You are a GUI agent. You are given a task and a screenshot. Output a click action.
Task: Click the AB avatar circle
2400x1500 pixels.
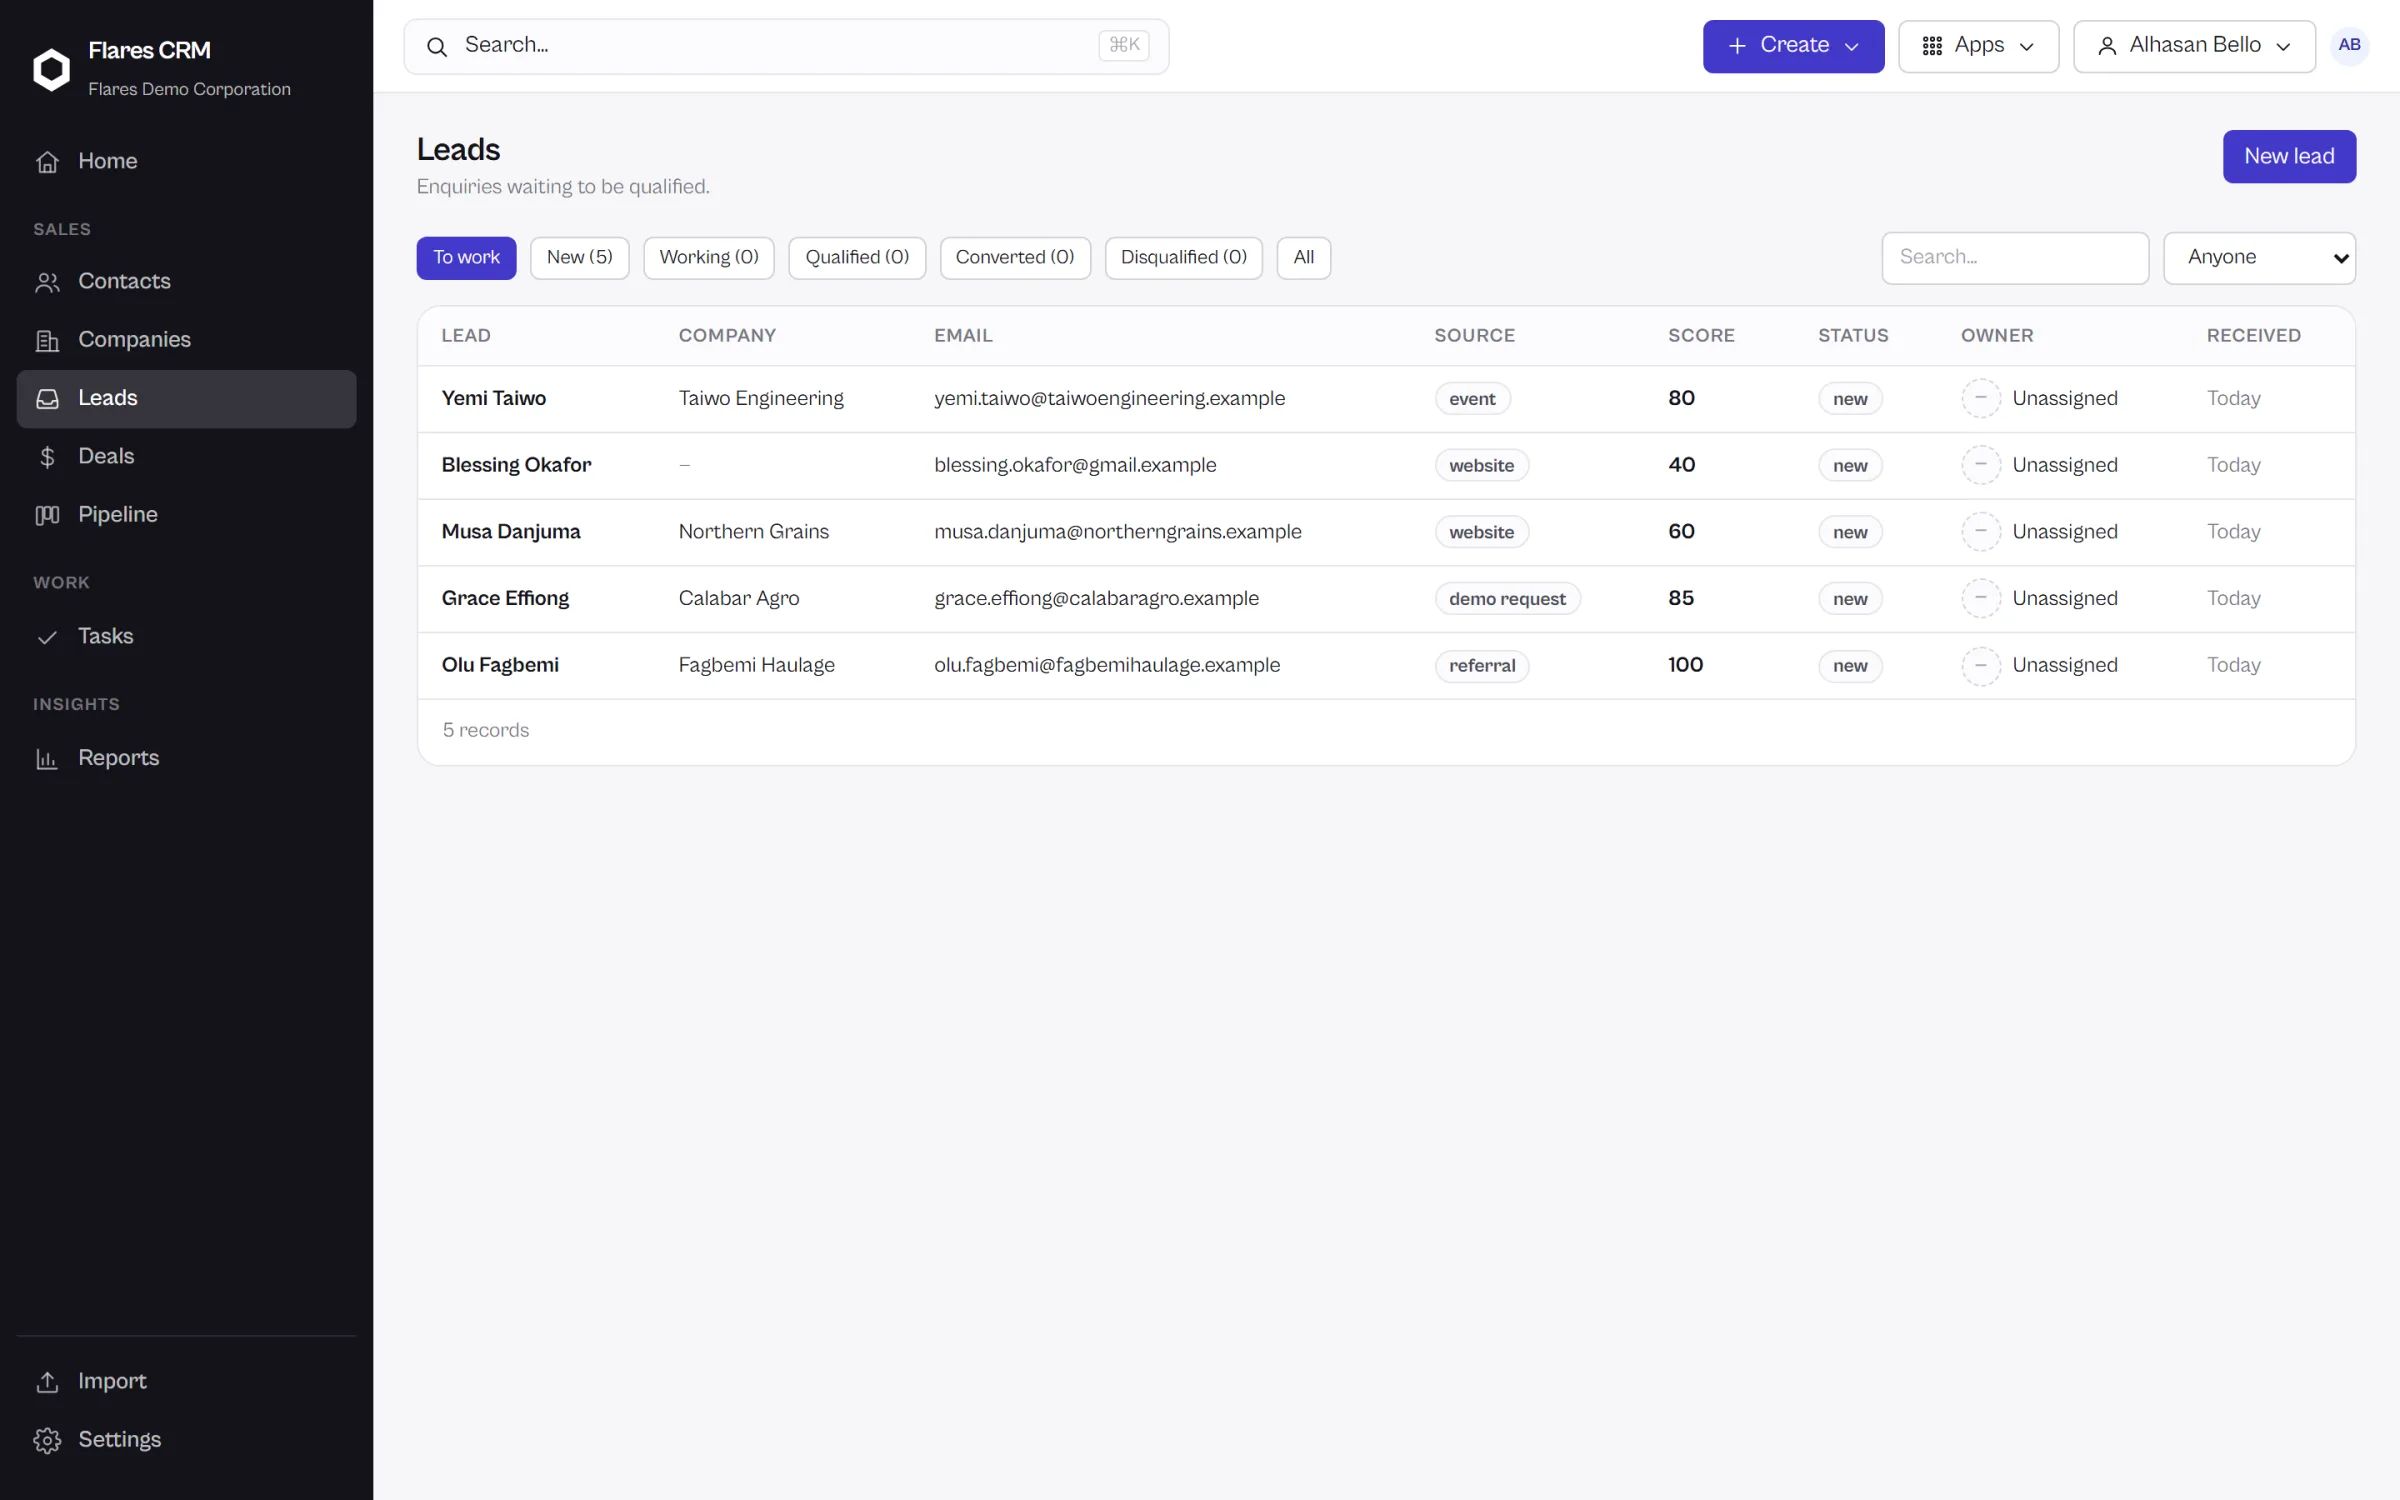(2349, 45)
